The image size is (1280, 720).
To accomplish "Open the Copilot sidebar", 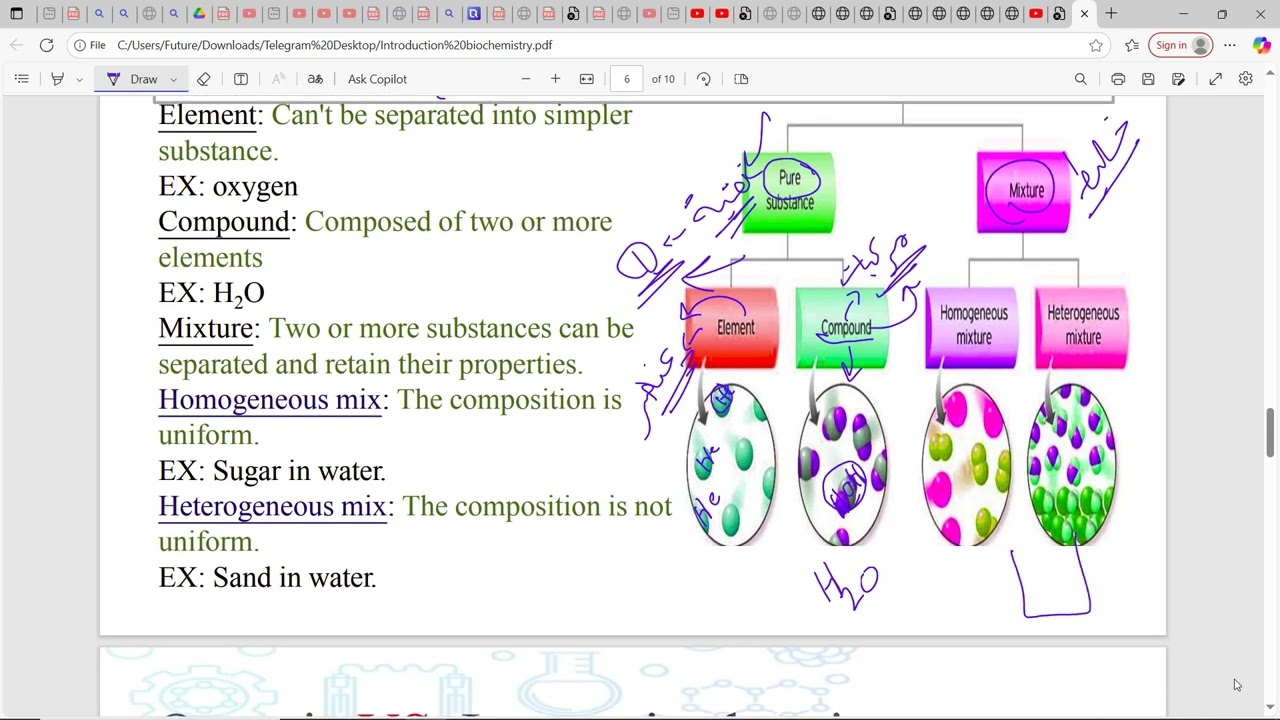I will pyautogui.click(x=1261, y=45).
